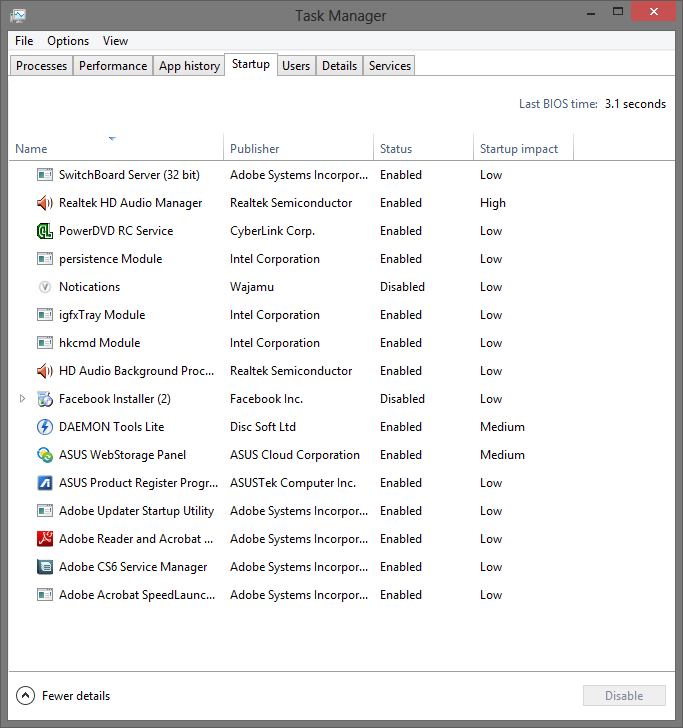Click the Adobe Reader and Acrobat red icon
This screenshot has width=683, height=728.
(45, 539)
